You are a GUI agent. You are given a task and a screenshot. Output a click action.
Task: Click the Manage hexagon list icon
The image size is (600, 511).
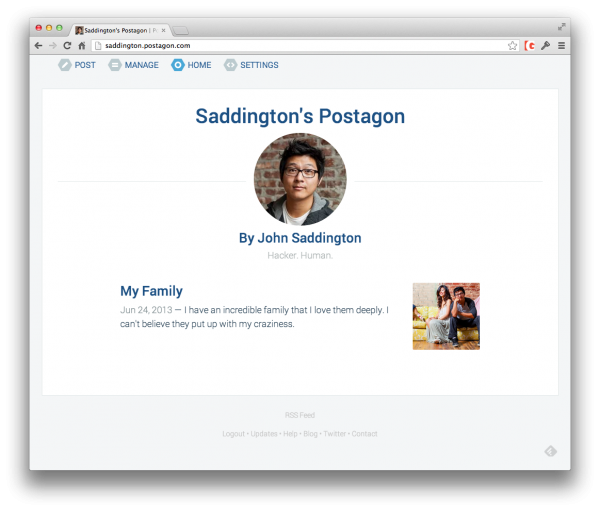click(x=115, y=65)
